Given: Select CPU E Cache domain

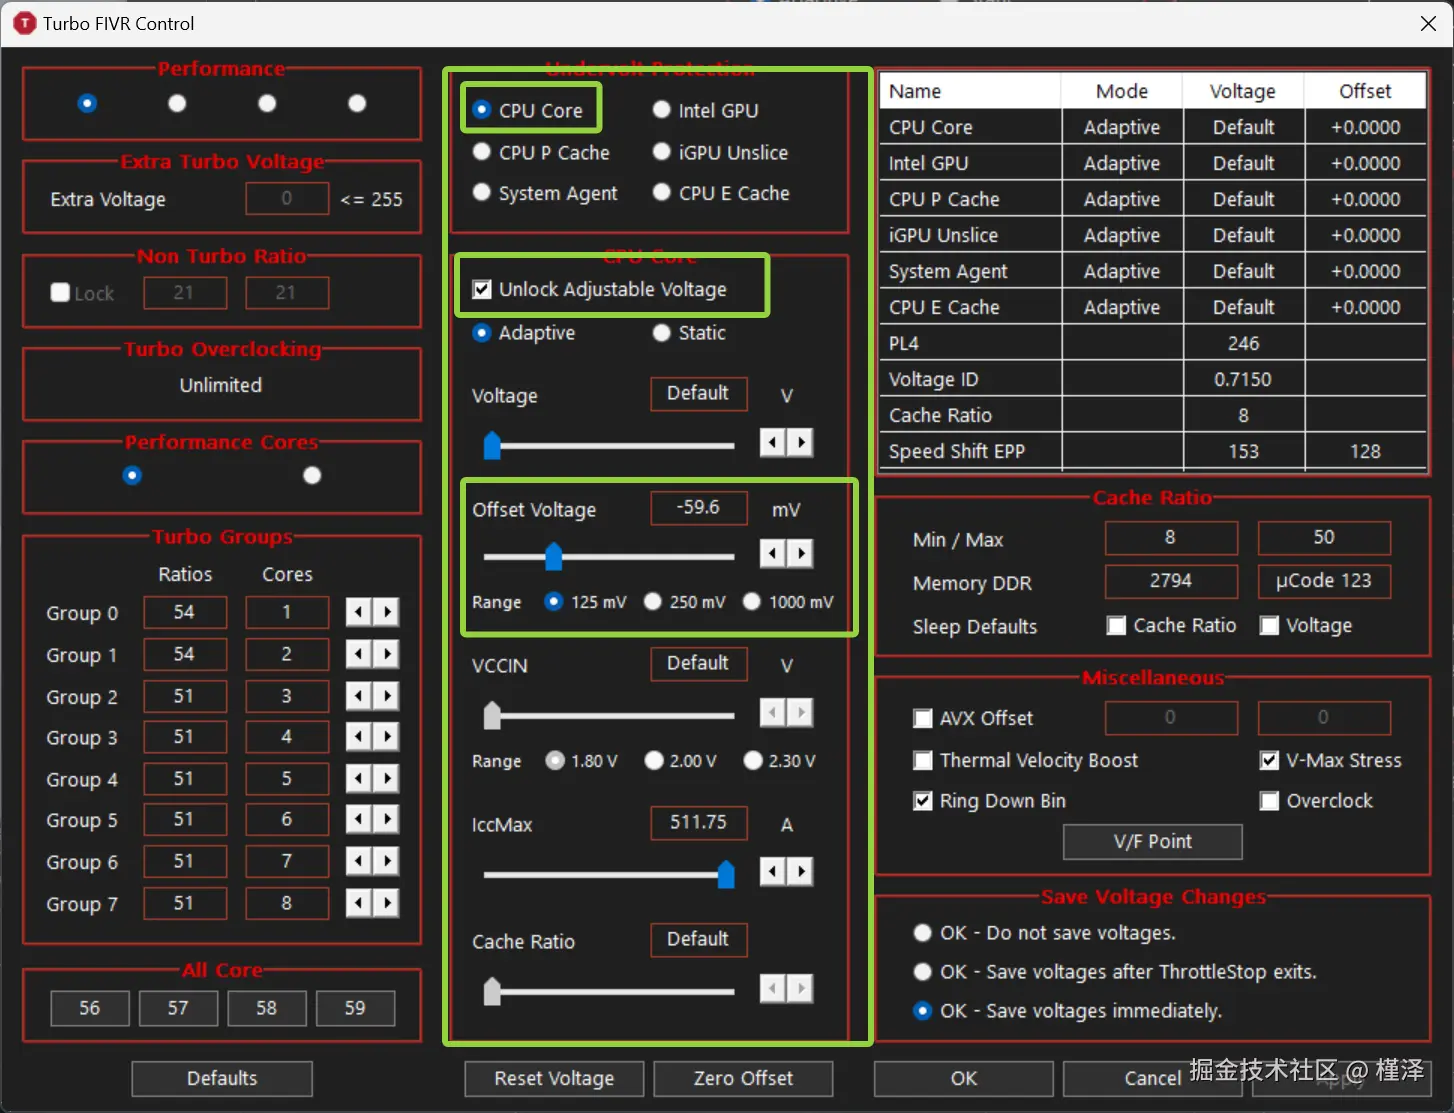Looking at the screenshot, I should coord(661,193).
